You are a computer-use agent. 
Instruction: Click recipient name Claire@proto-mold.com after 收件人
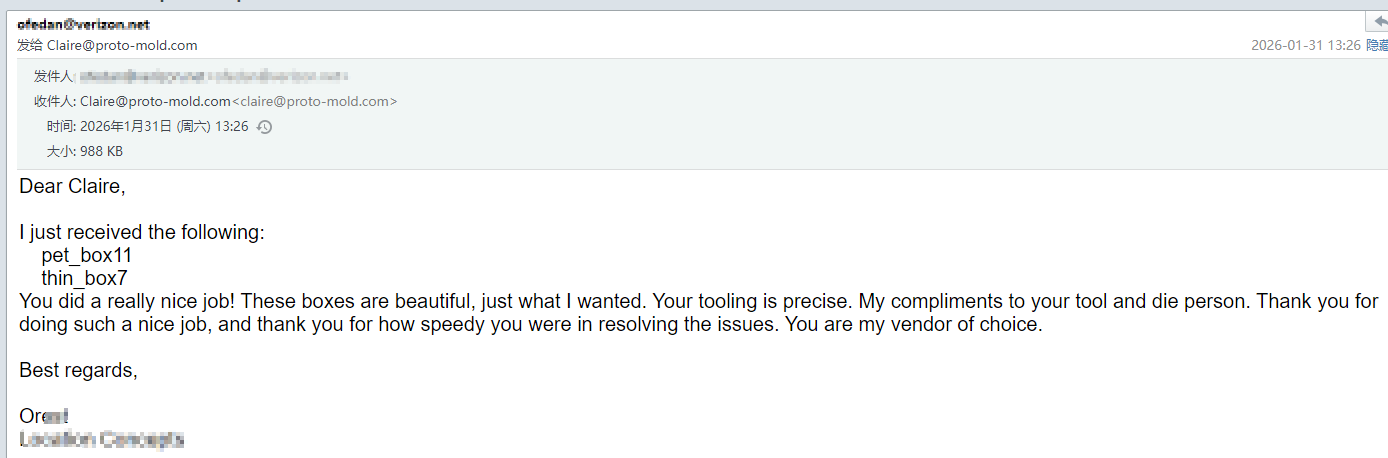(155, 101)
